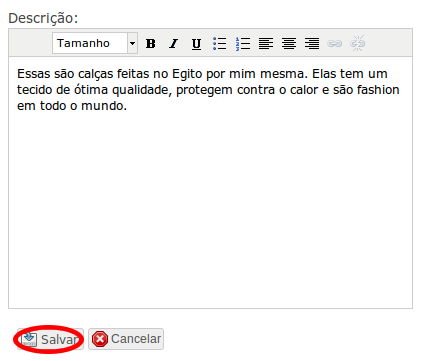This screenshot has height=361, width=425.
Task: Click the text "em todo o mundo."
Action: pos(72,106)
